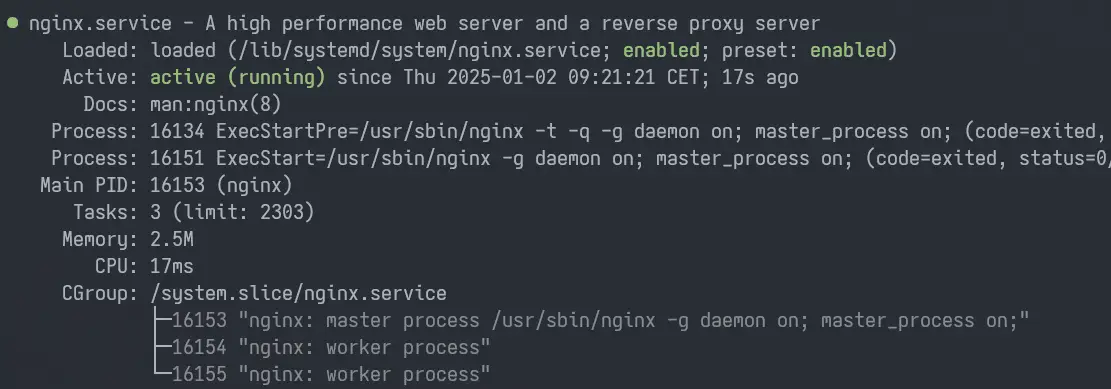Click the 'Loaded:' field label
This screenshot has width=1111, height=389.
(100, 50)
